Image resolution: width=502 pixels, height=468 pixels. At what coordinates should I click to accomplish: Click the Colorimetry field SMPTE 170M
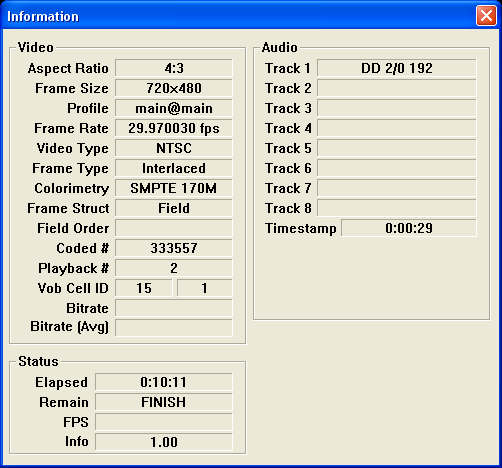pyautogui.click(x=174, y=188)
